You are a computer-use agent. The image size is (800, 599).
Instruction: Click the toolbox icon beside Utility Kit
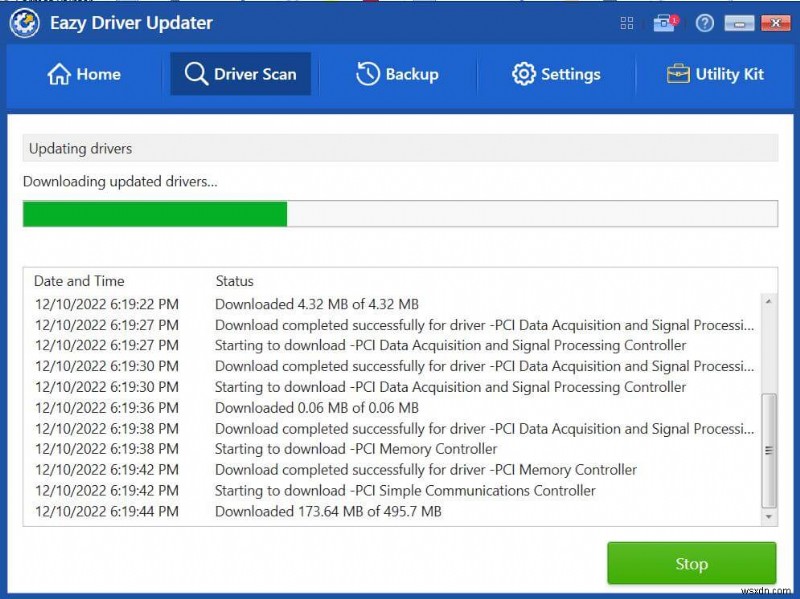coord(679,73)
